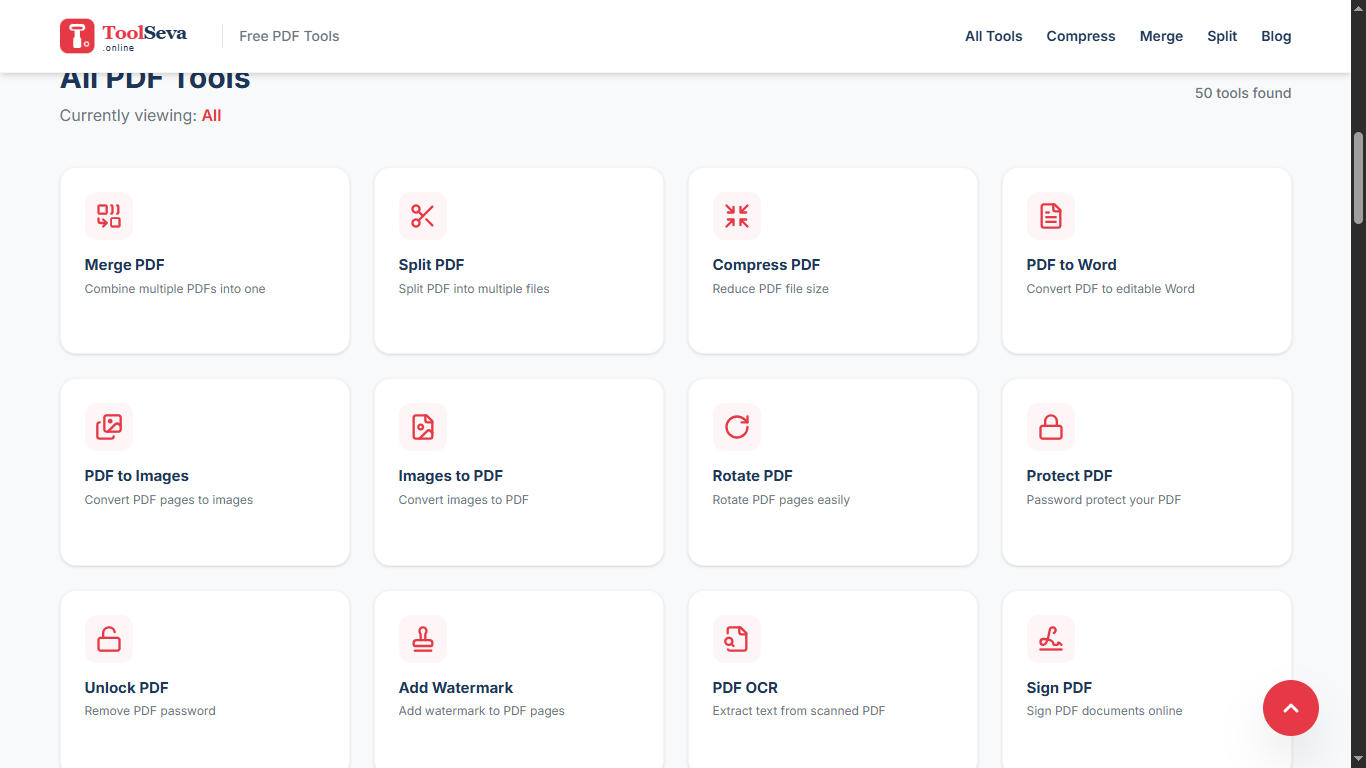Click the Merge PDF card icon
Viewport: 1366px width, 768px height.
click(x=109, y=216)
